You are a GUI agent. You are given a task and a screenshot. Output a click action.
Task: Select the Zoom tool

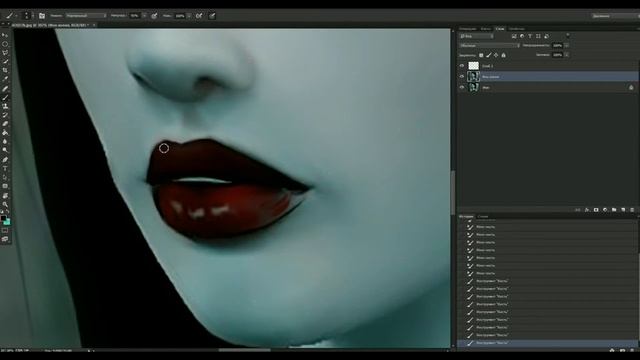5,204
